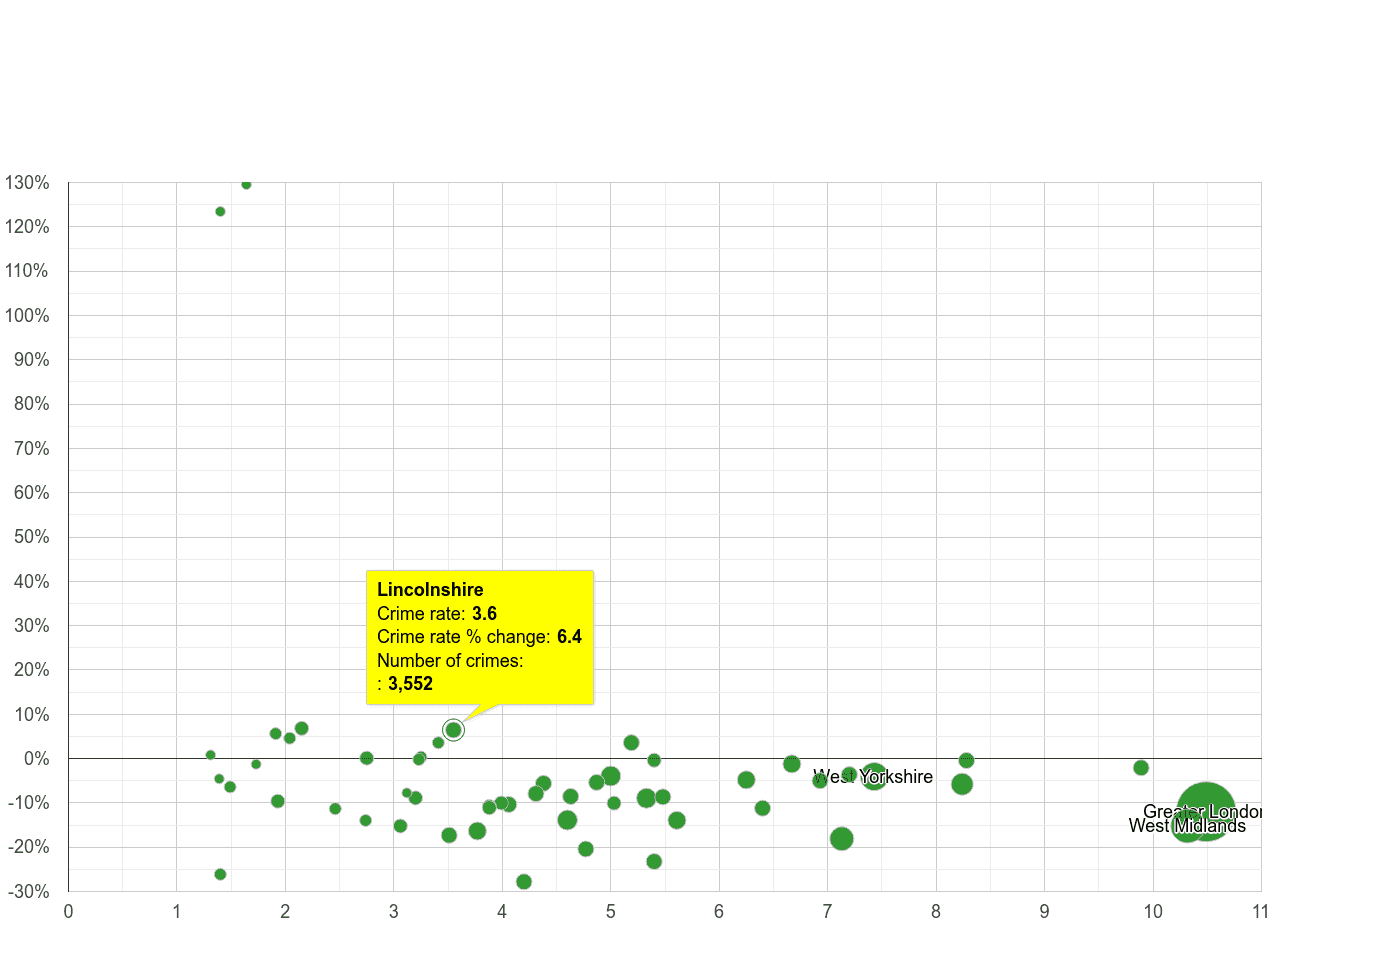
Task: Click the 0% y-axis label
Action: [37, 759]
